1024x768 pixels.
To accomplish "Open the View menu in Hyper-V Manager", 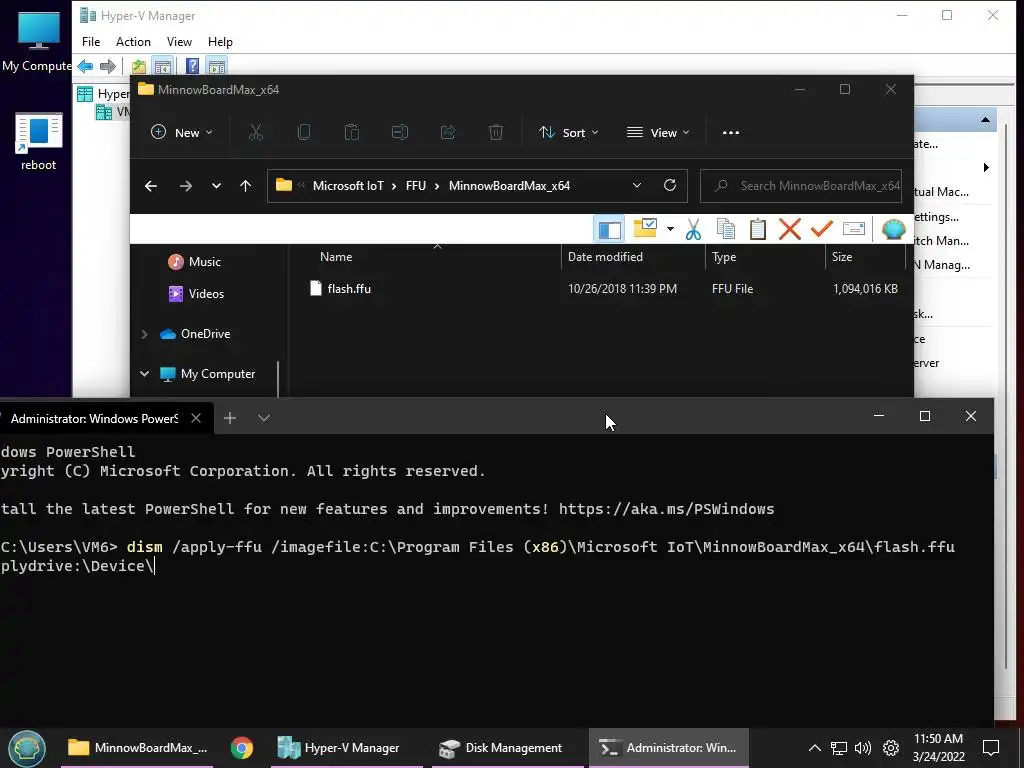I will click(179, 42).
